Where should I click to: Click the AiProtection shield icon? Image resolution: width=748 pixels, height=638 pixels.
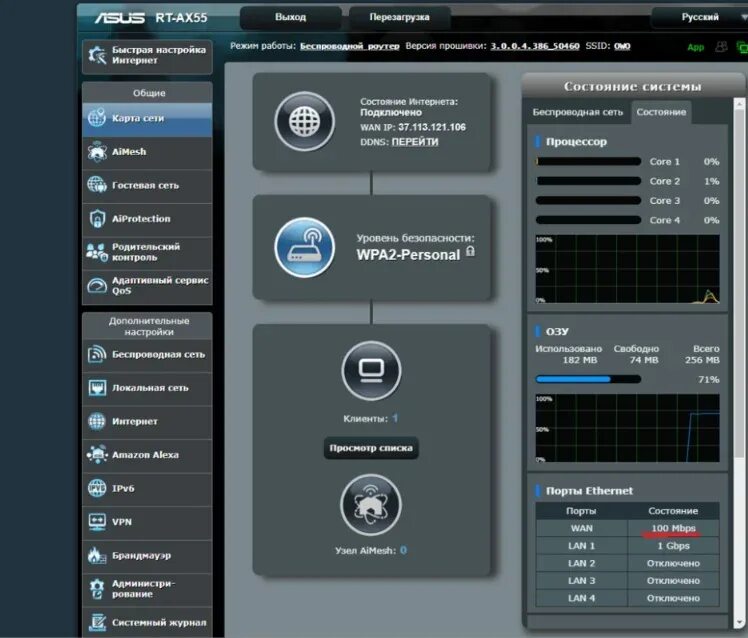pyautogui.click(x=97, y=219)
